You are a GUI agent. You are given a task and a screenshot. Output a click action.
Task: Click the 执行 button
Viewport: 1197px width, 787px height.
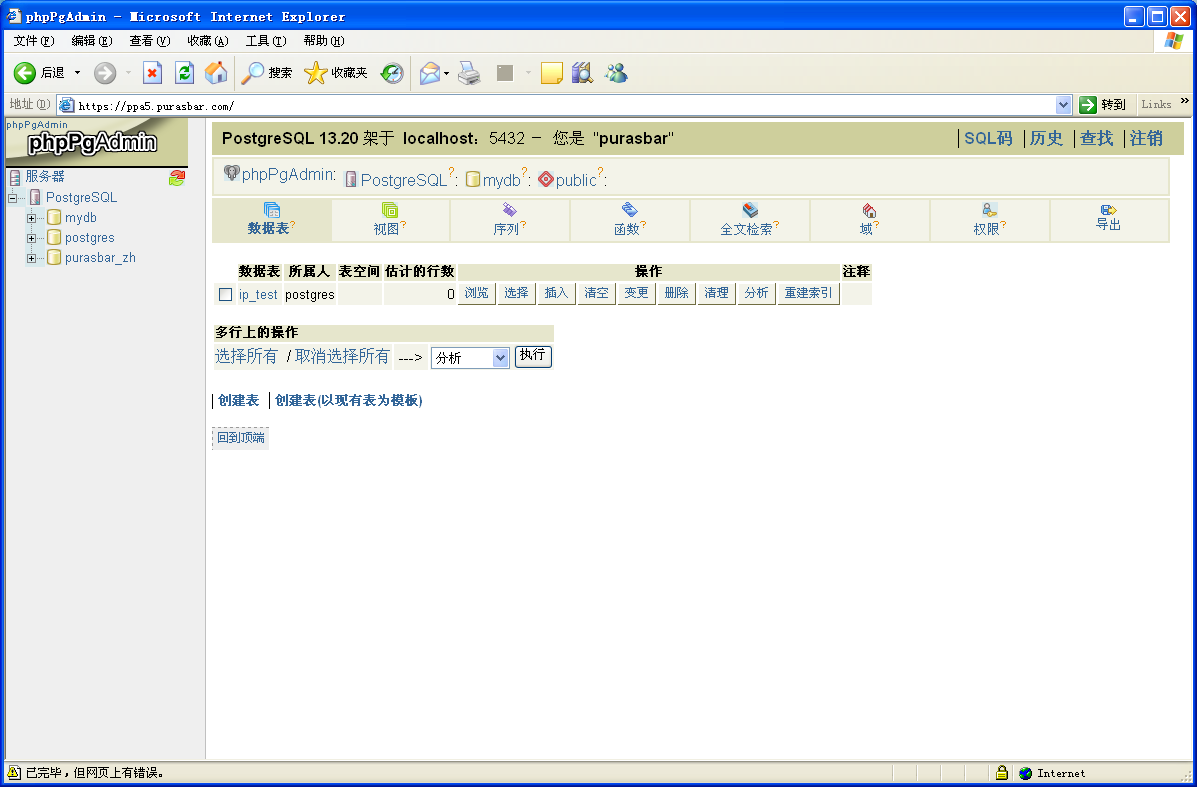click(x=533, y=356)
